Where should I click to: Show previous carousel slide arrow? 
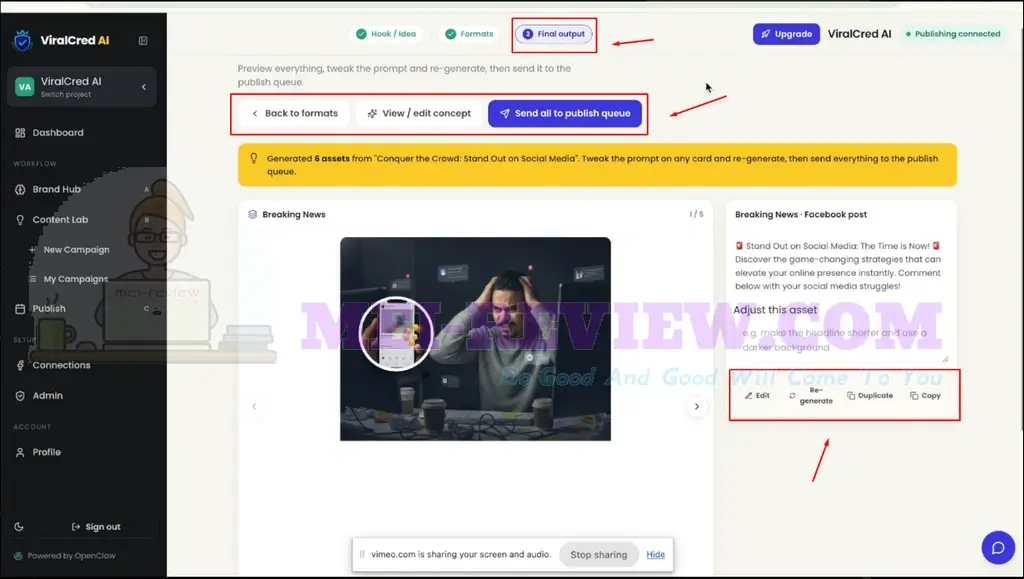(x=255, y=406)
